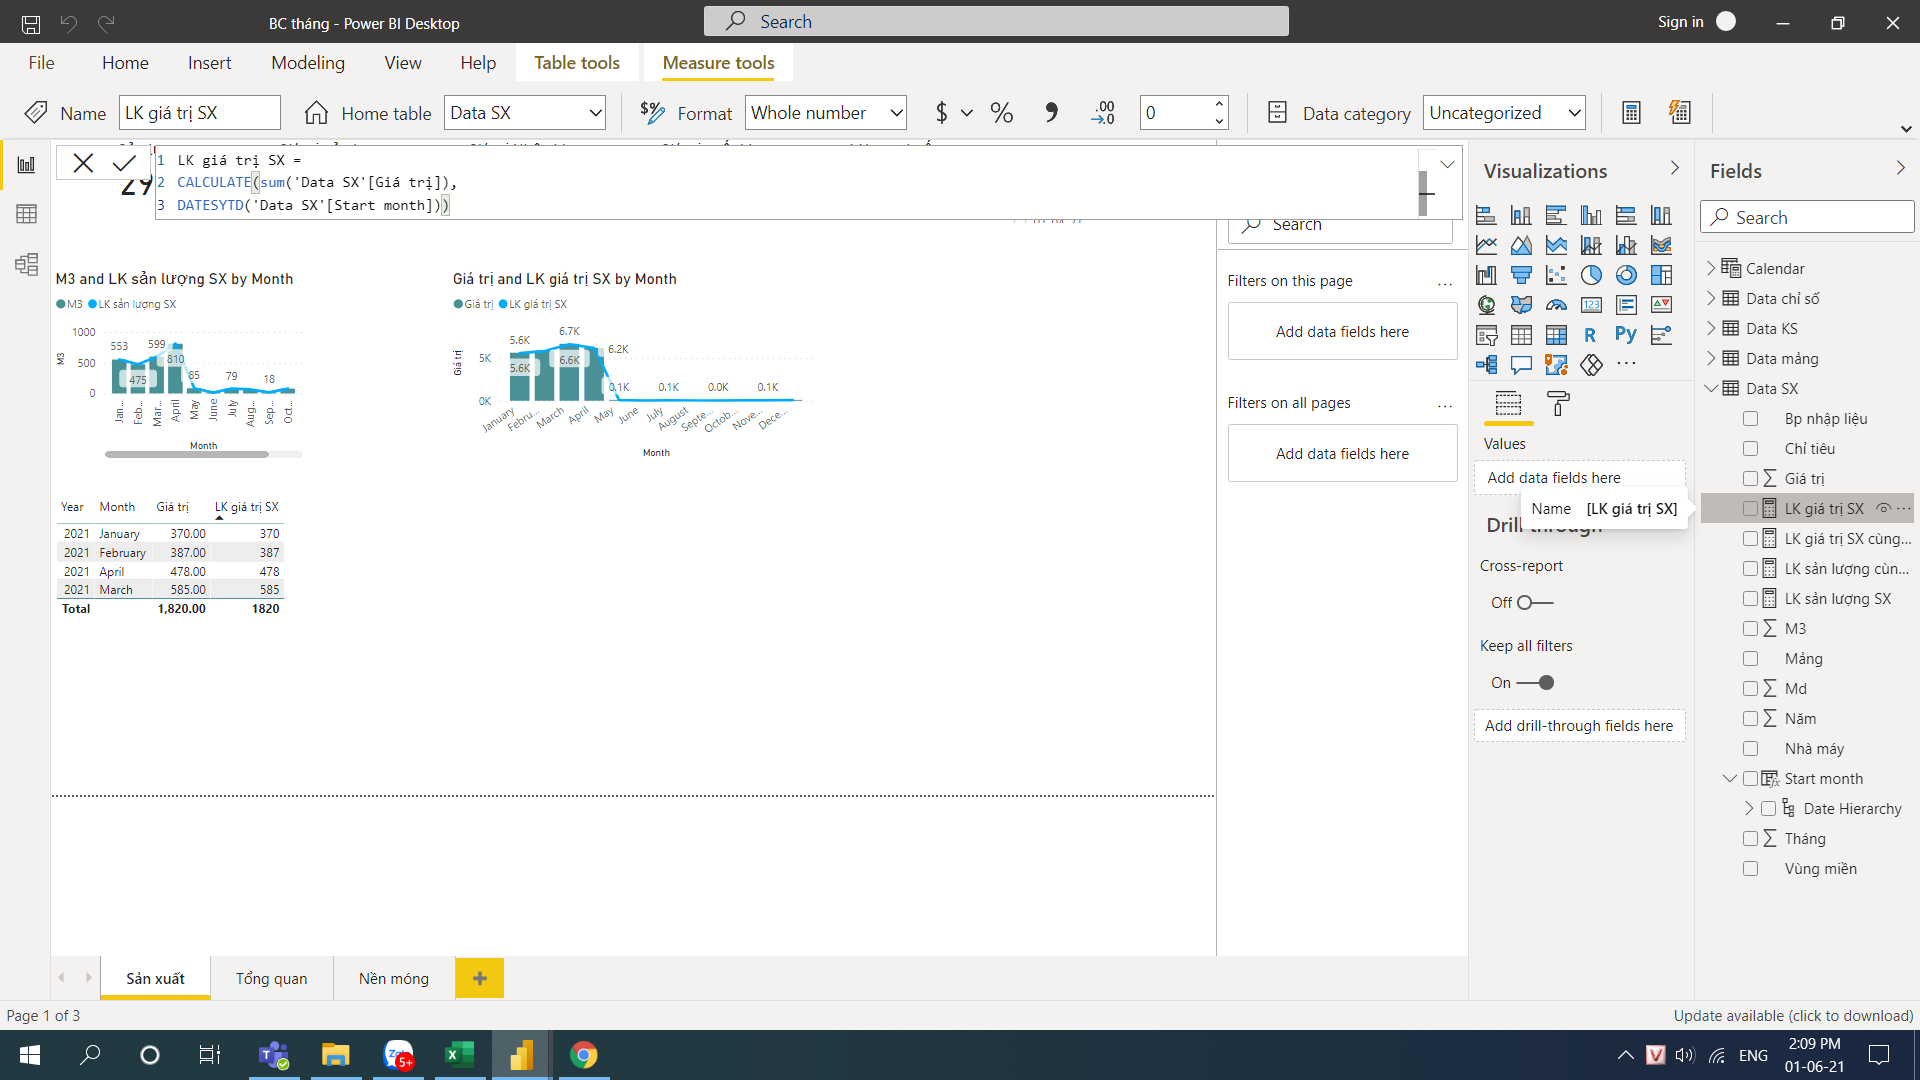Select the waterfall chart visual
Image resolution: width=1920 pixels, height=1080 pixels.
pos(1486,275)
